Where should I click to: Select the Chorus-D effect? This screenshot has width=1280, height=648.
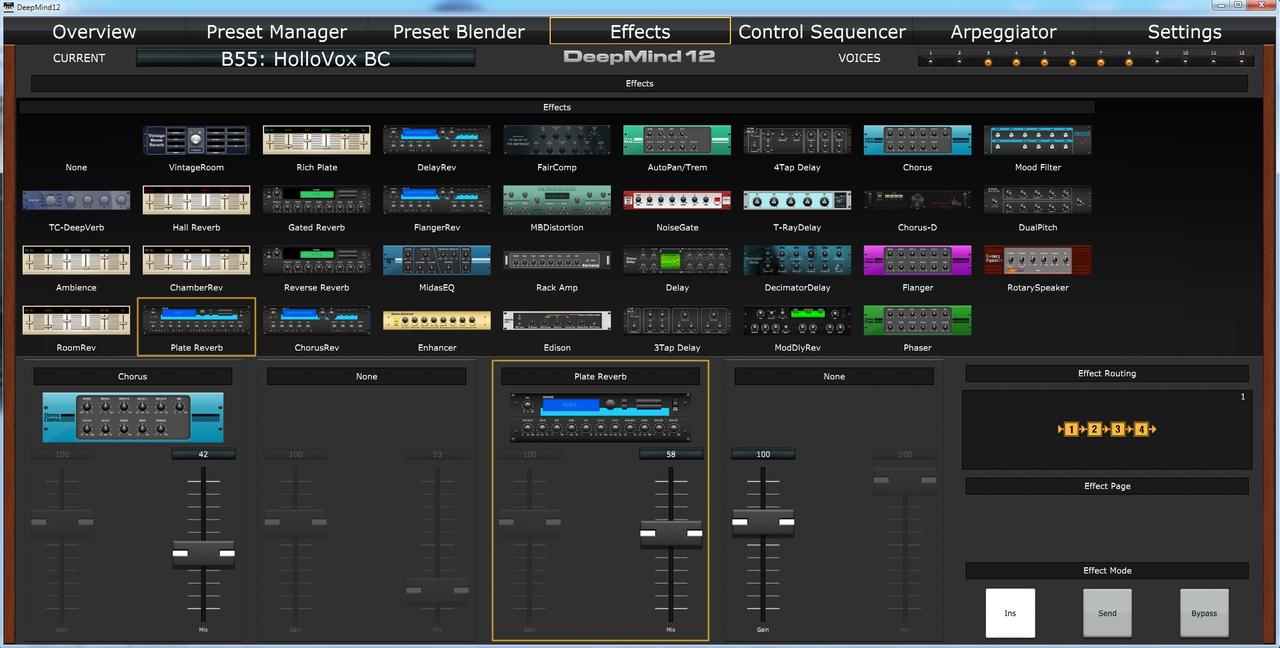point(917,200)
